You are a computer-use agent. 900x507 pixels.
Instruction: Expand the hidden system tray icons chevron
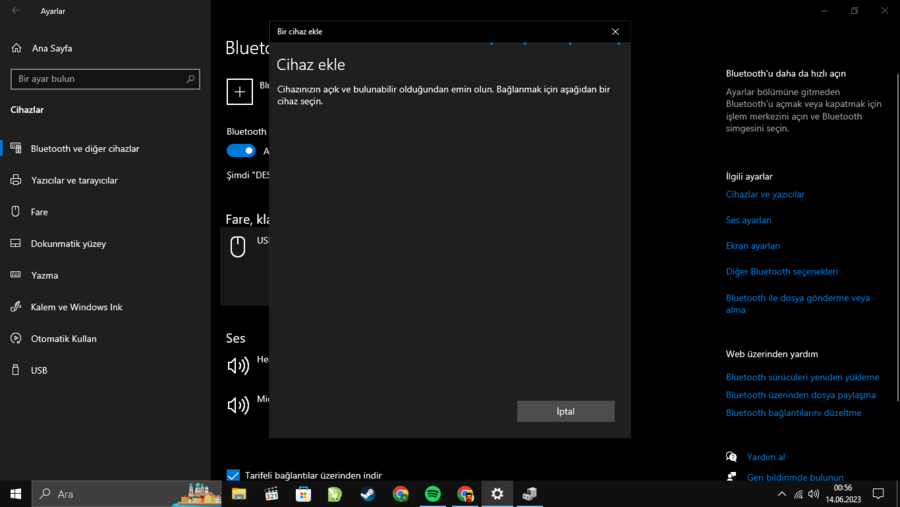pyautogui.click(x=782, y=494)
